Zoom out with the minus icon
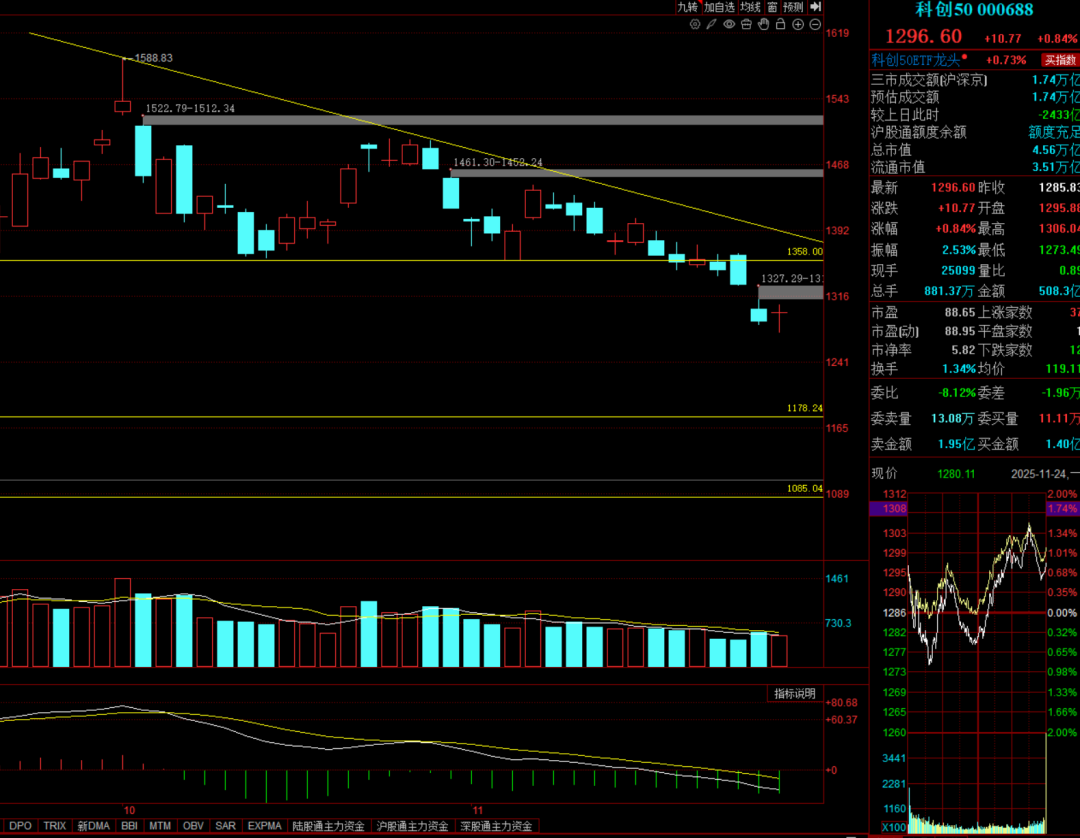This screenshot has height=838, width=1080. (x=815, y=24)
